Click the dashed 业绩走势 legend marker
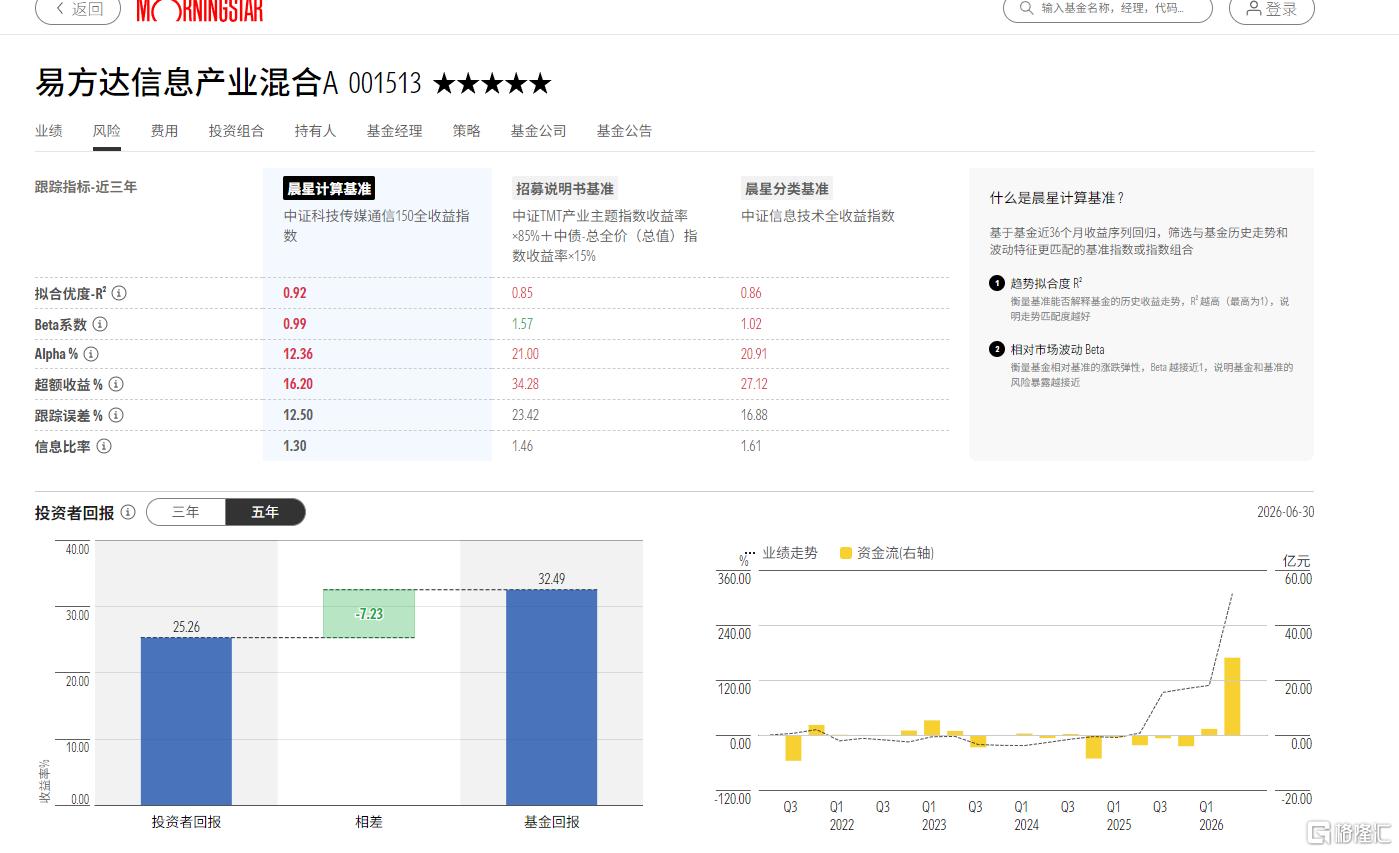Screen dimensions: 1399x853 [750, 553]
